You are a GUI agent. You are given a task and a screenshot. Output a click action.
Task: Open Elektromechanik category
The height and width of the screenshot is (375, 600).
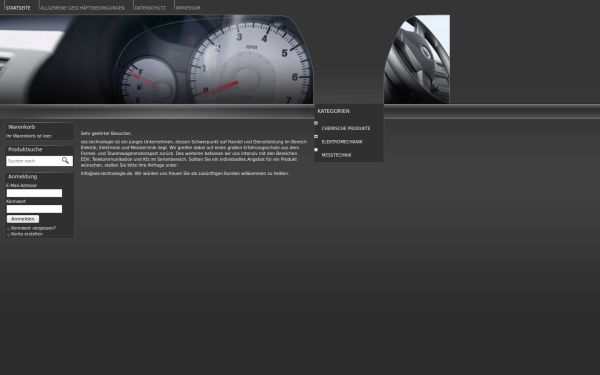point(342,142)
